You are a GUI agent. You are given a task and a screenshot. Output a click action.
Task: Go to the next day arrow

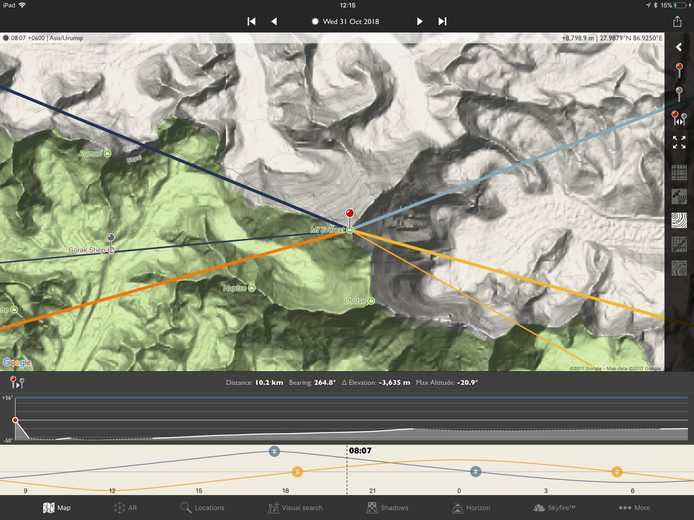tap(419, 21)
